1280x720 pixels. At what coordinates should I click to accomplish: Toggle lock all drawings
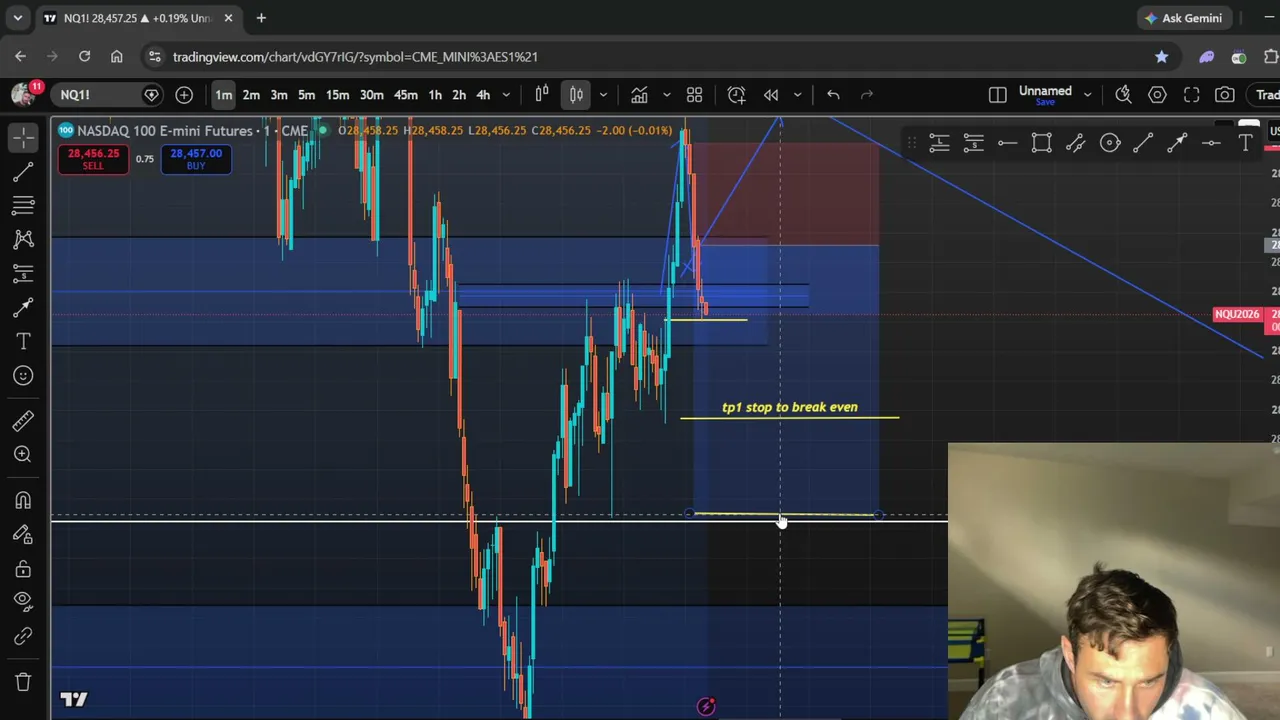pyautogui.click(x=23, y=568)
